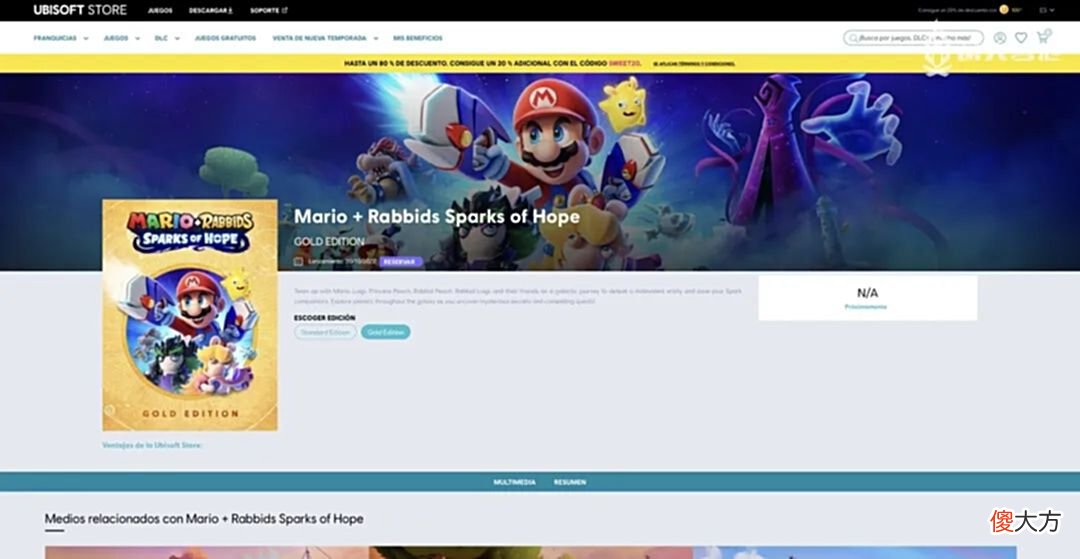Click the N/A price text
The image size is (1080, 559).
867,293
